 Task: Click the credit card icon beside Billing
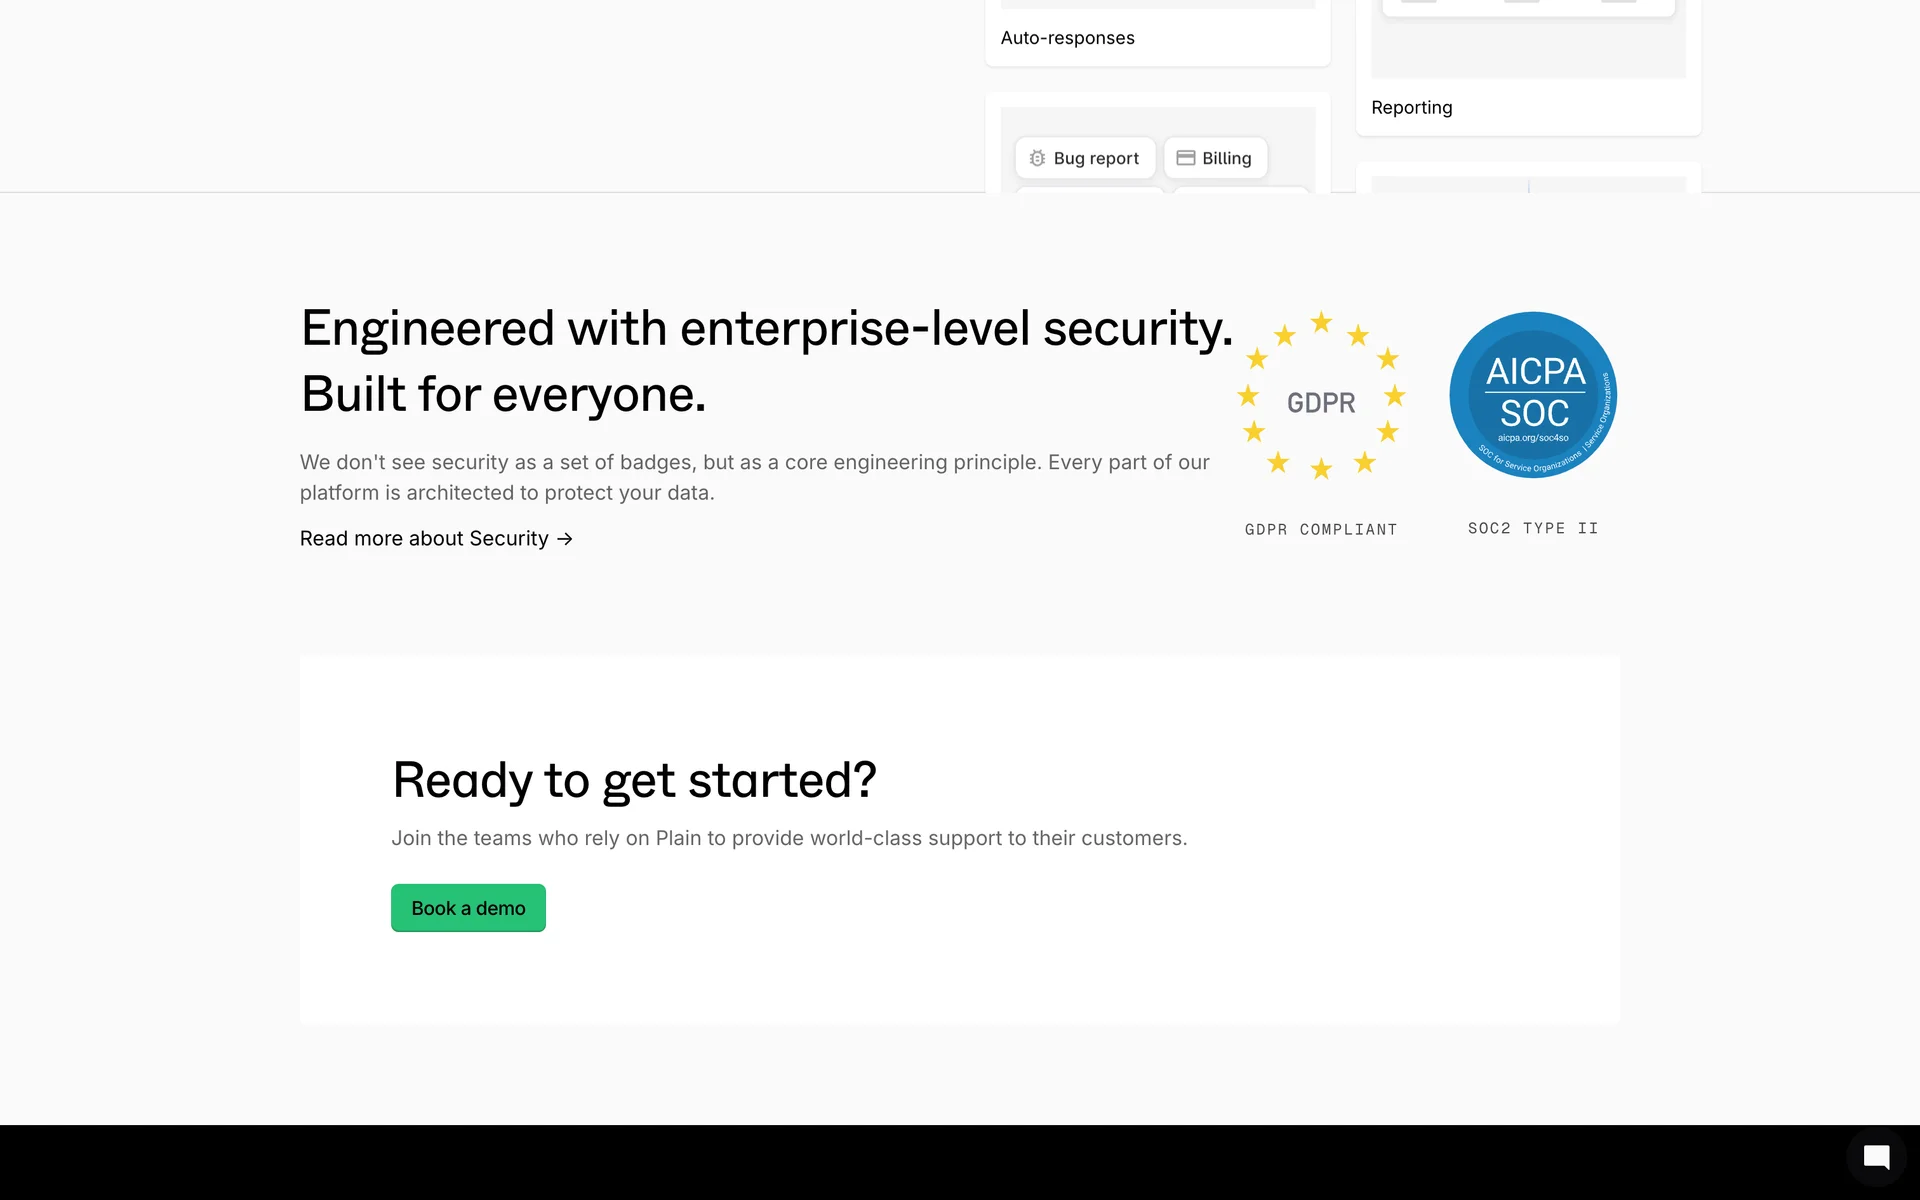point(1186,158)
